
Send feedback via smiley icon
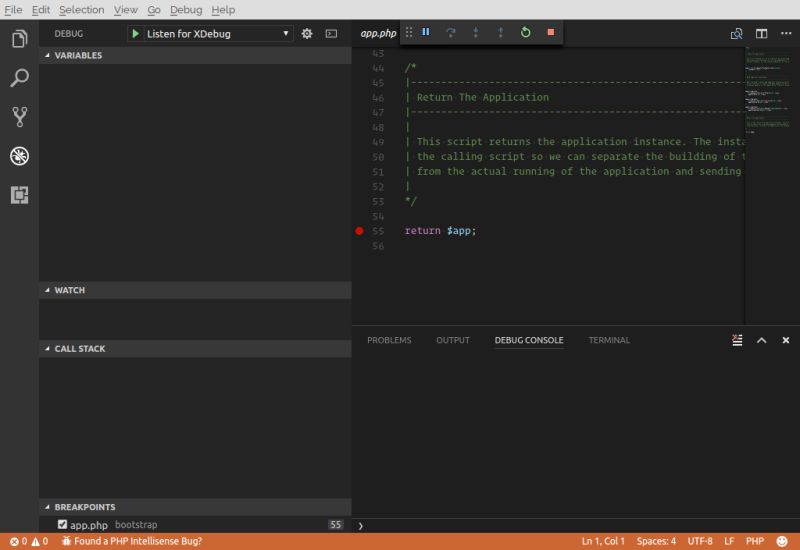click(782, 541)
